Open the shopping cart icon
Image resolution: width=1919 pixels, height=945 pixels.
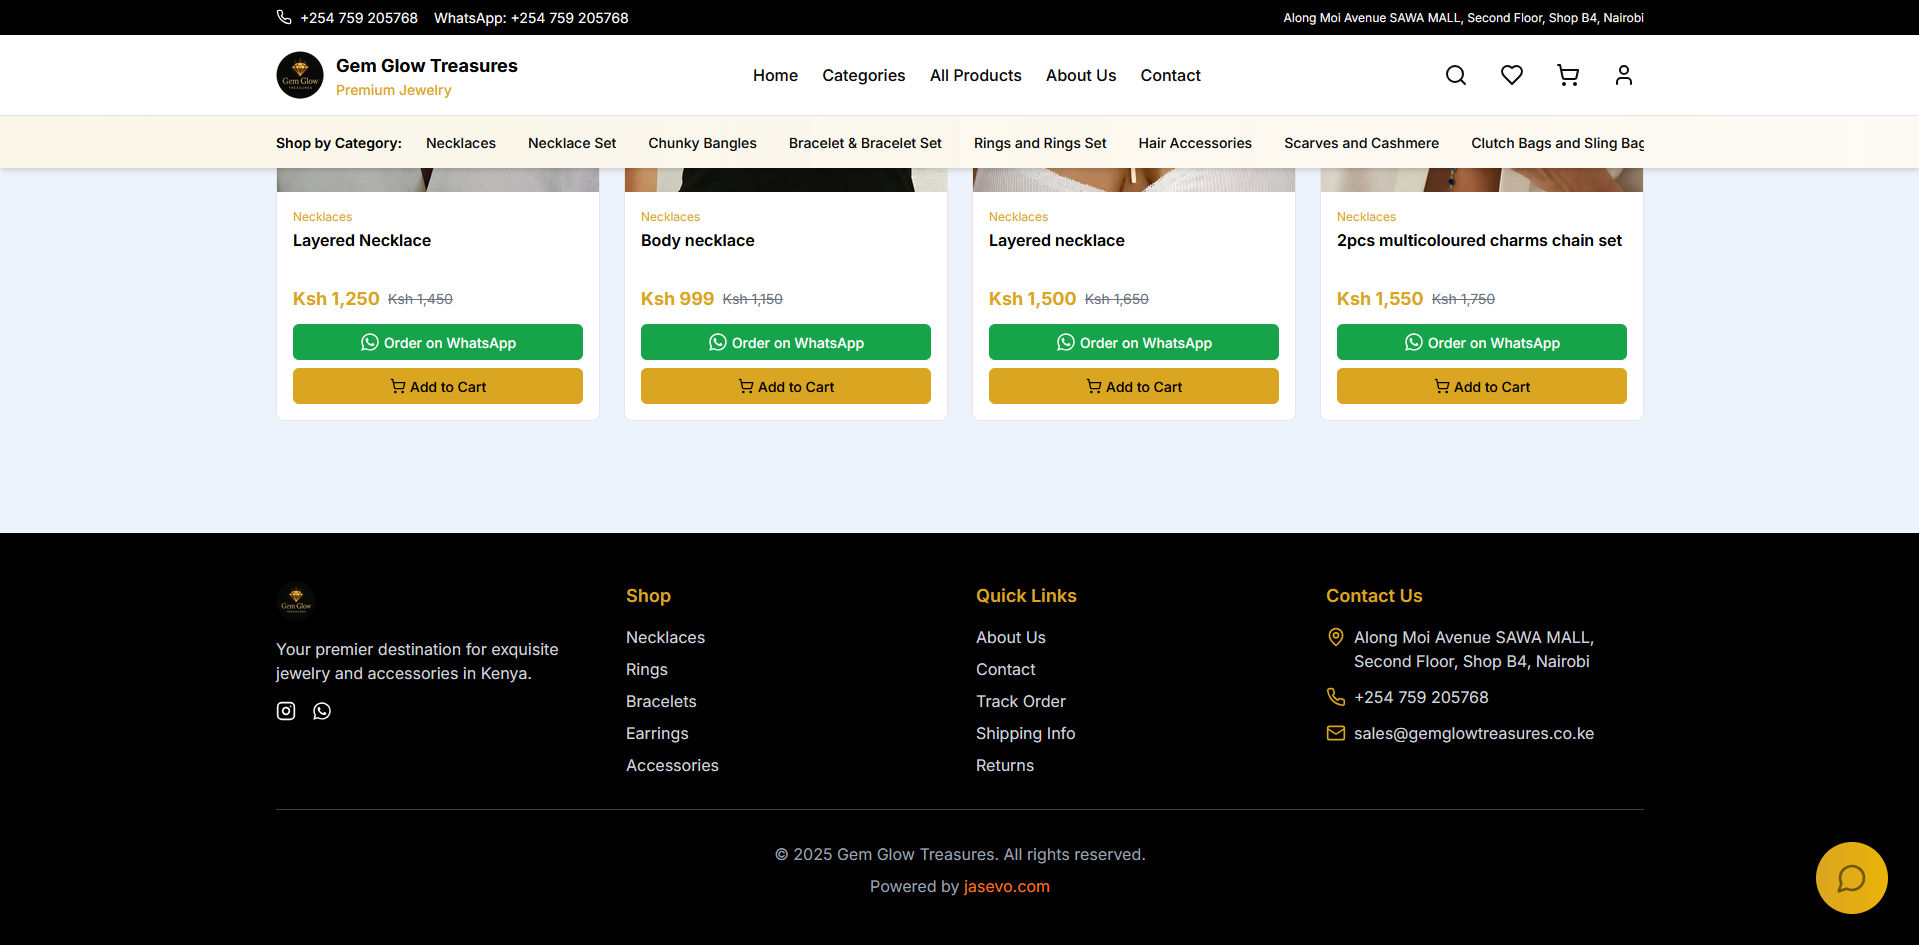pos(1568,75)
